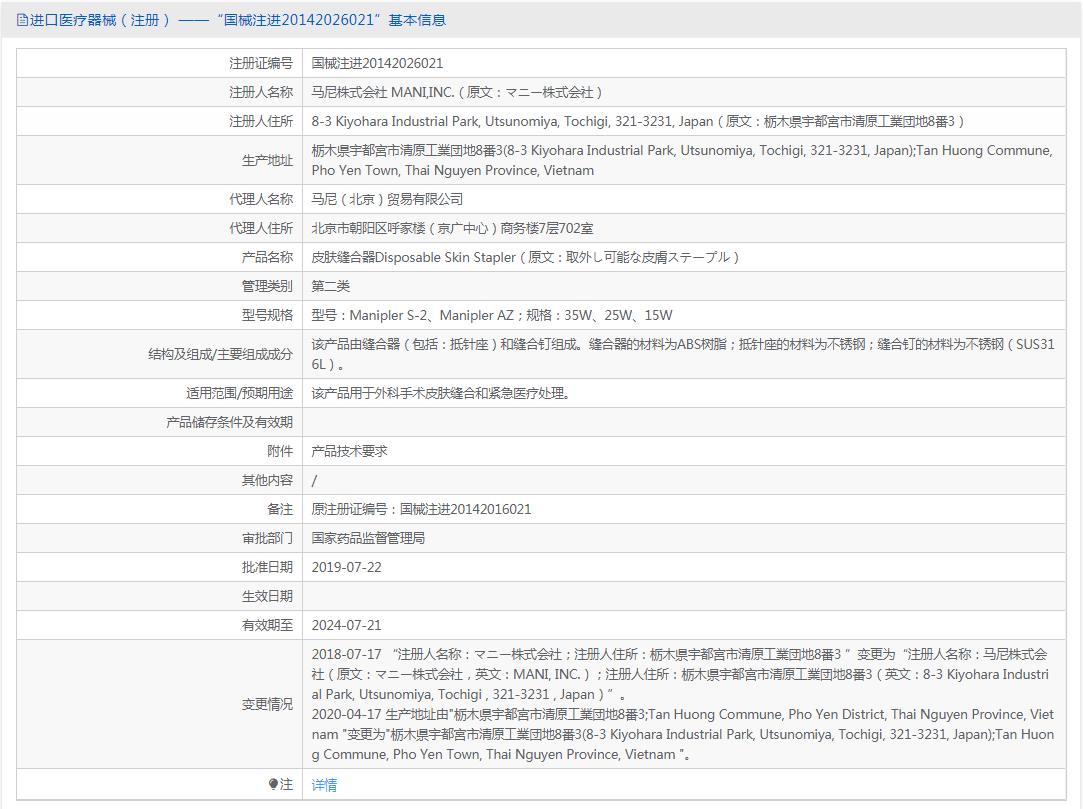Click the 结构及组成/主要组成成分 label
The image size is (1083, 809).
(x=220, y=354)
